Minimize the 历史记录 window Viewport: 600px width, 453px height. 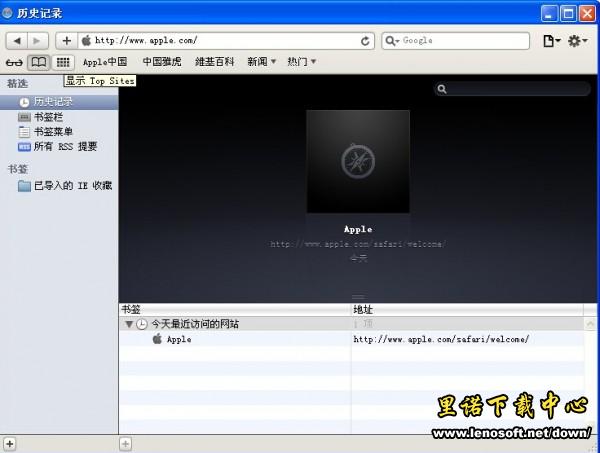pos(549,13)
